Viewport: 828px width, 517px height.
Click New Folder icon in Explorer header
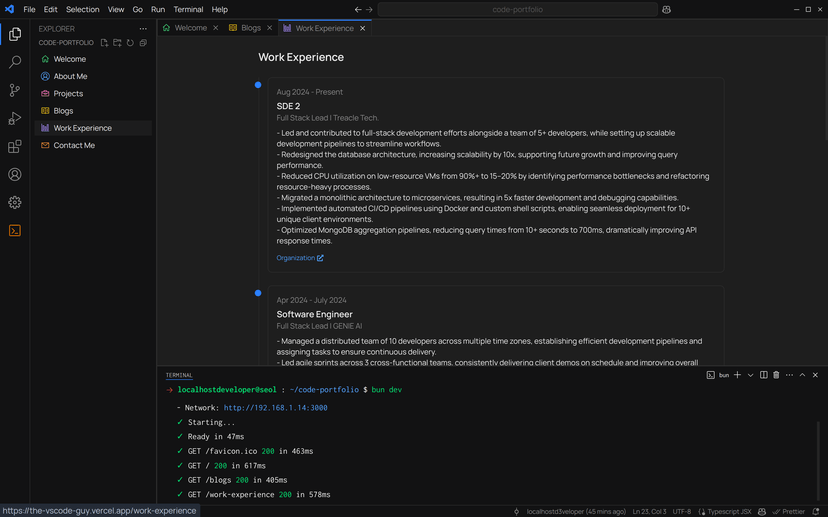pos(117,43)
